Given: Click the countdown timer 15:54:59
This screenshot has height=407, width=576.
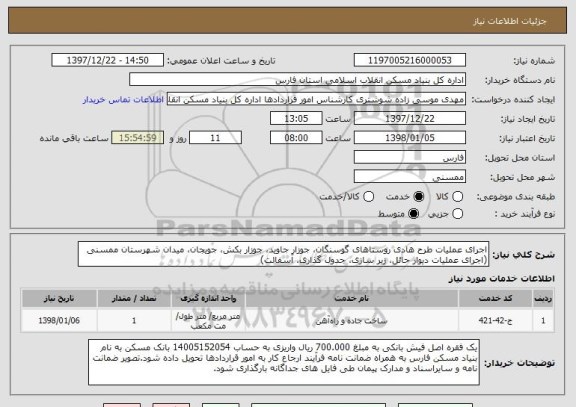Looking at the screenshot, I should [x=137, y=138].
